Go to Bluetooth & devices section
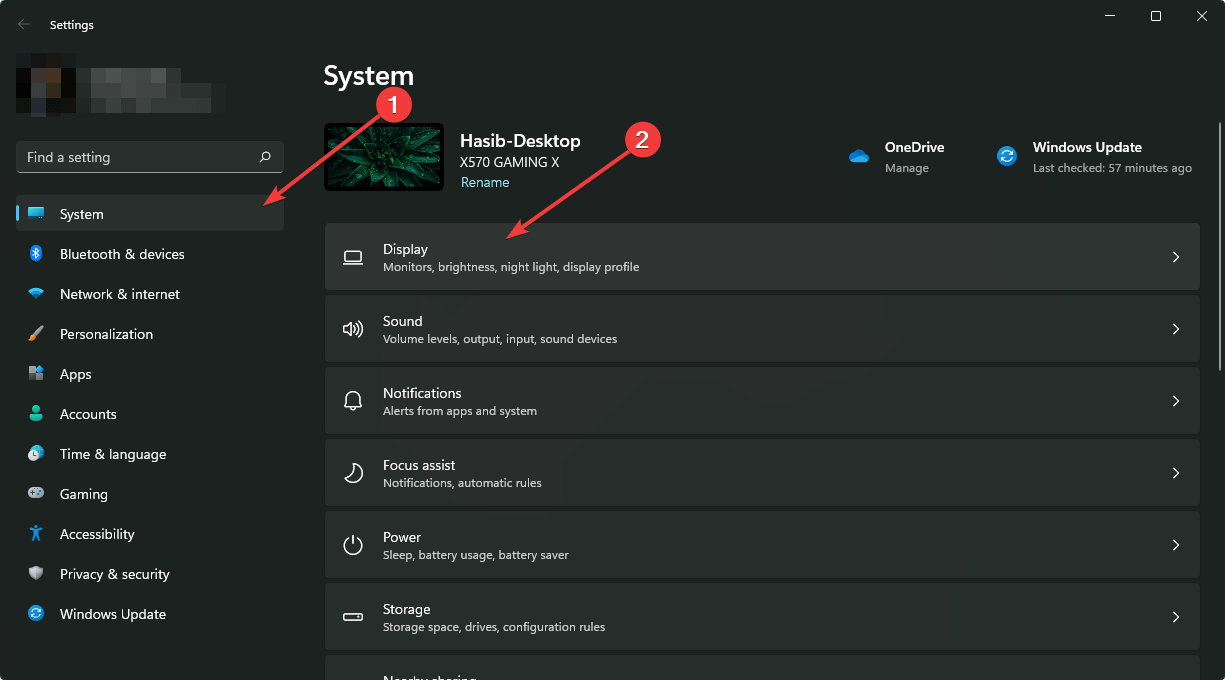The width and height of the screenshot is (1225, 680). (x=150, y=254)
